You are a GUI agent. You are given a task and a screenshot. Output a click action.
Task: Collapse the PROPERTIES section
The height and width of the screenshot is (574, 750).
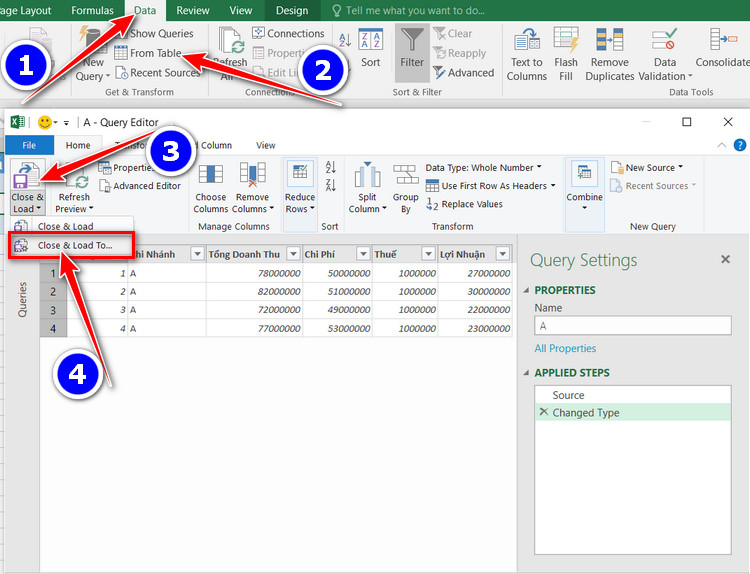click(x=527, y=290)
